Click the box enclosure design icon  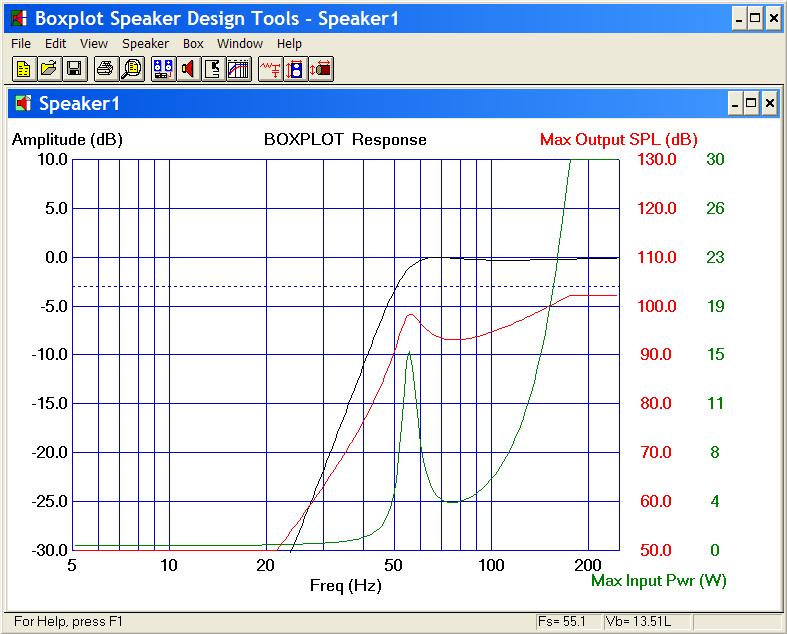point(214,69)
